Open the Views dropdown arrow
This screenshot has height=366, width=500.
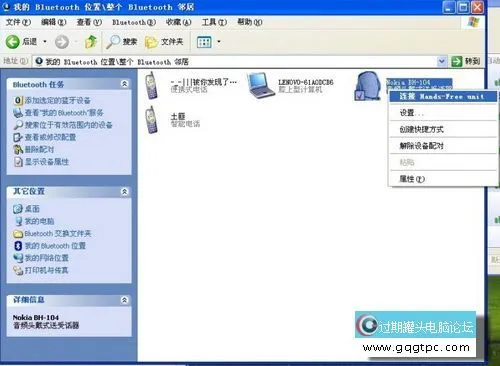[x=219, y=42]
